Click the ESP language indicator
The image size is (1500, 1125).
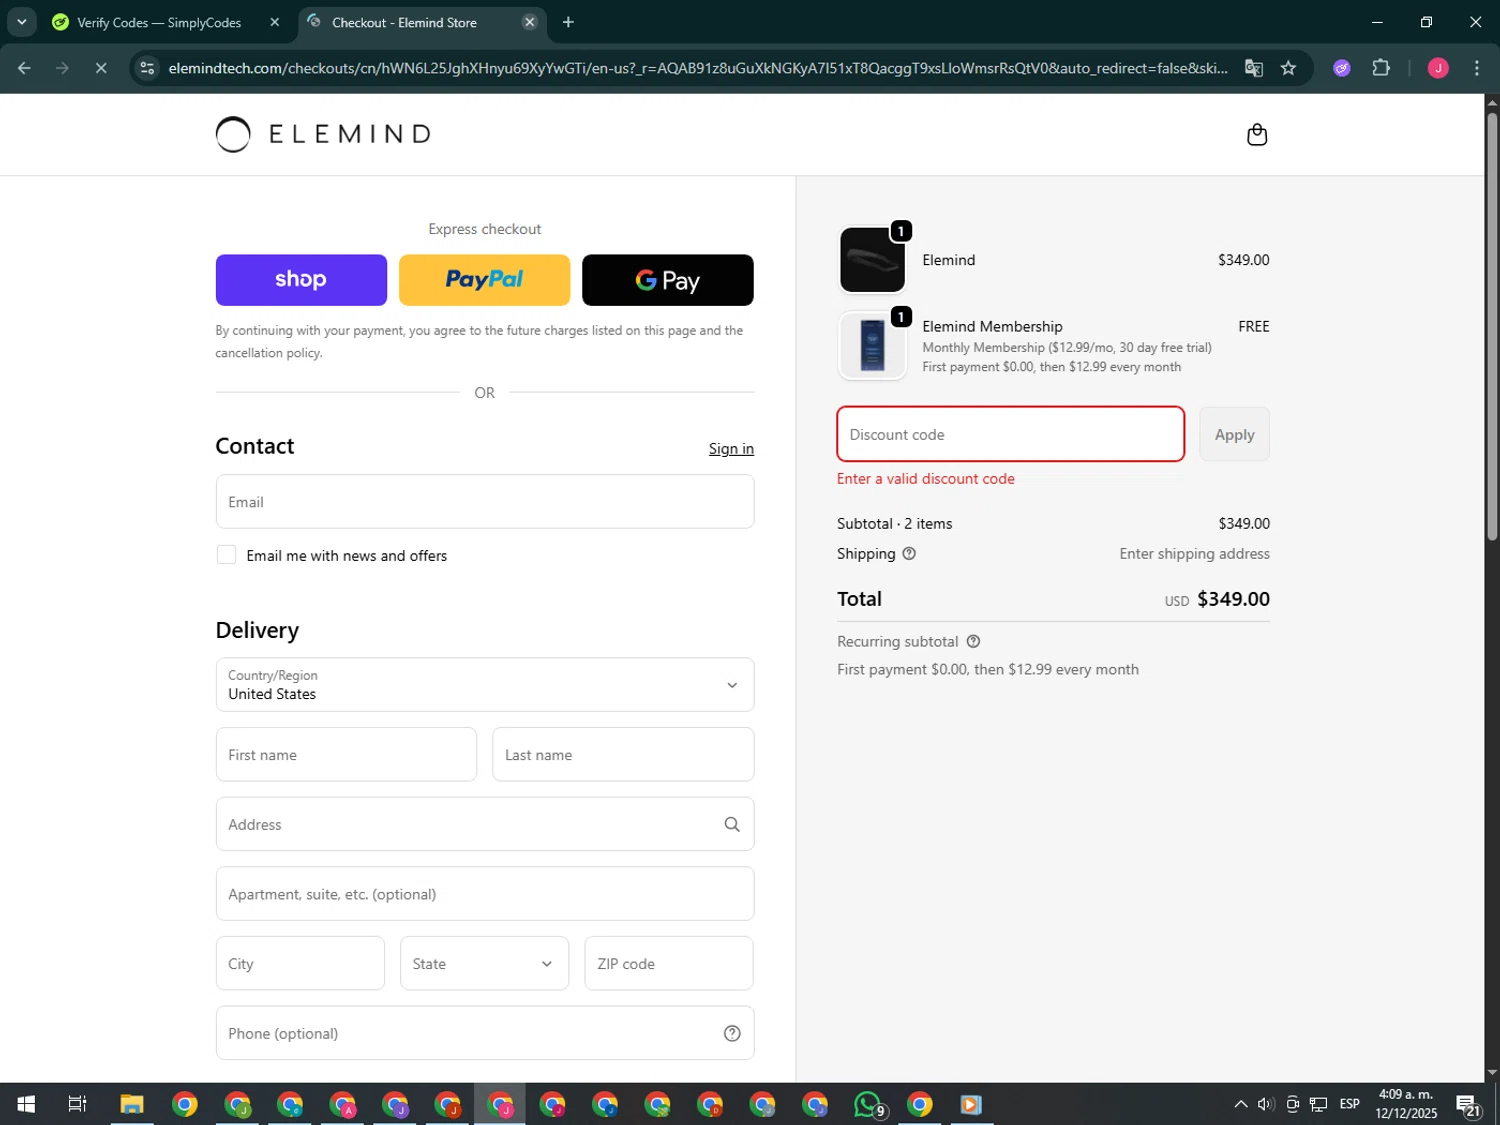pyautogui.click(x=1349, y=1104)
